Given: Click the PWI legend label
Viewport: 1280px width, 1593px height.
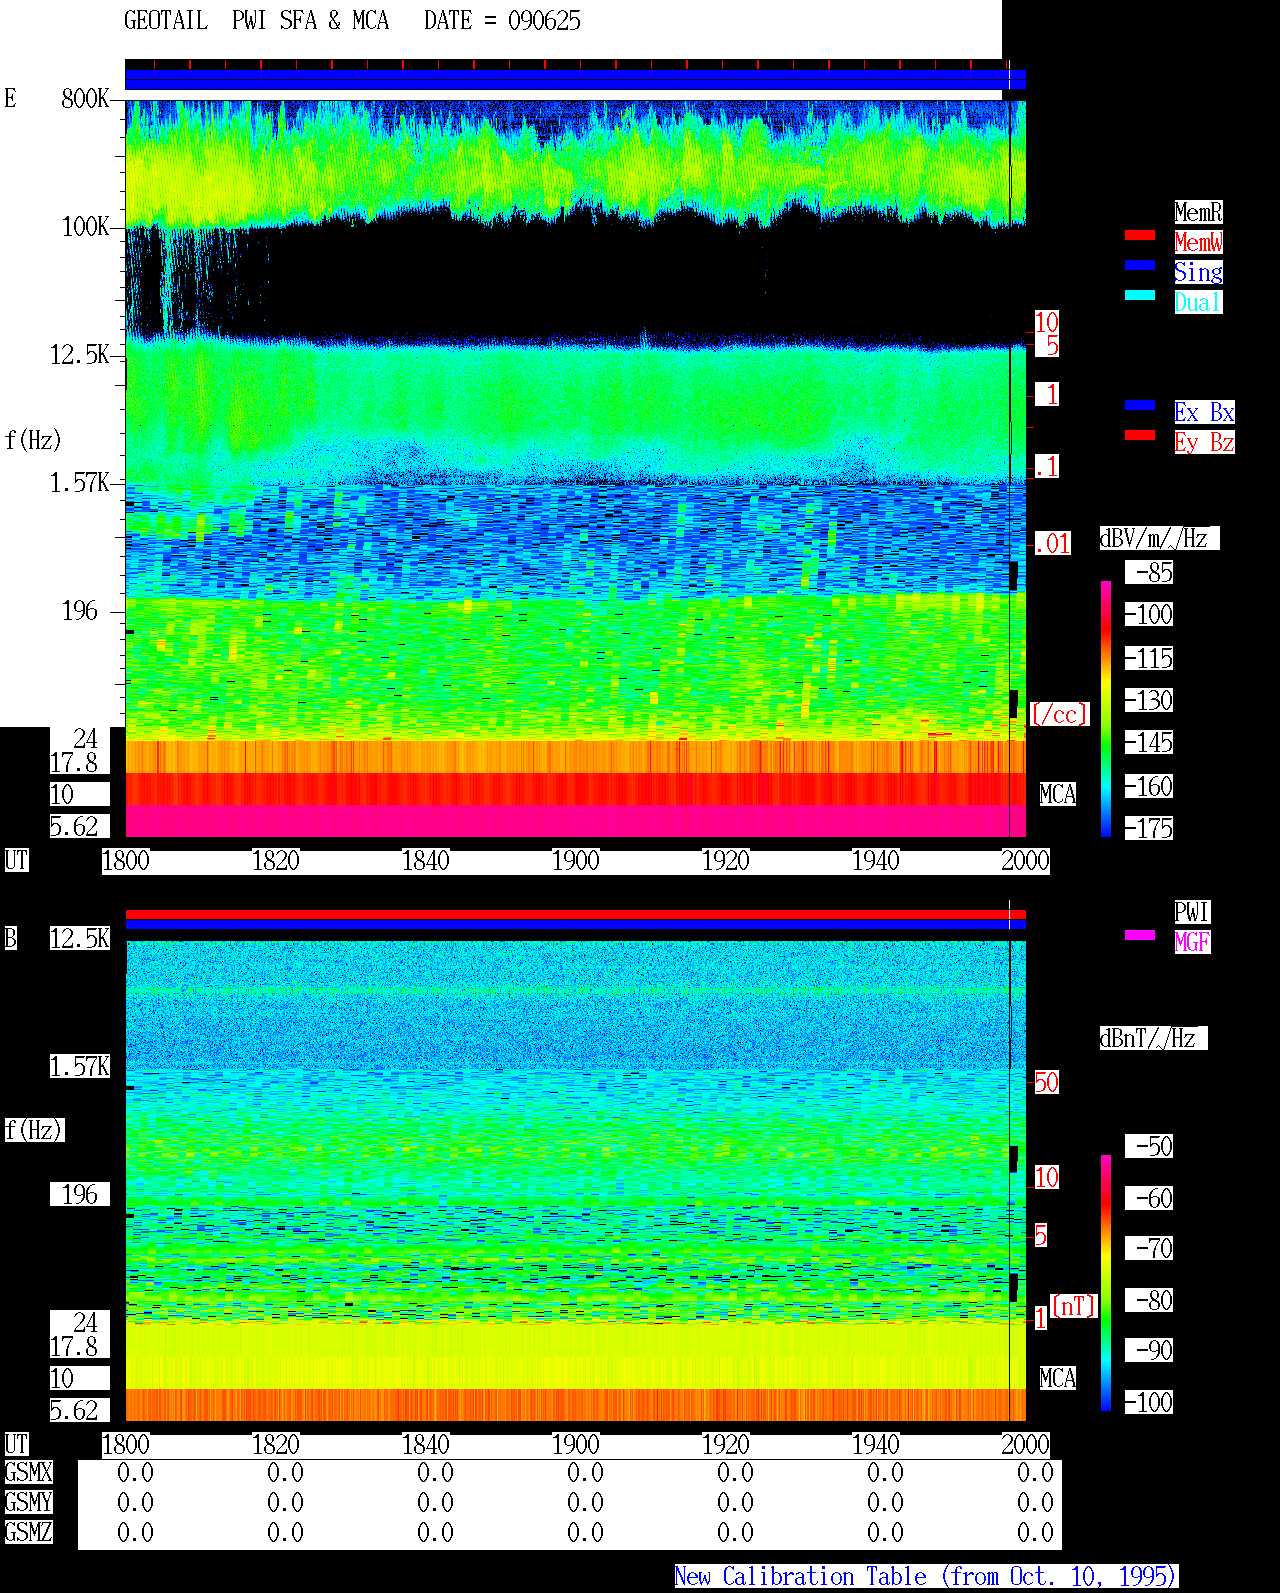Looking at the screenshot, I should [x=1192, y=912].
